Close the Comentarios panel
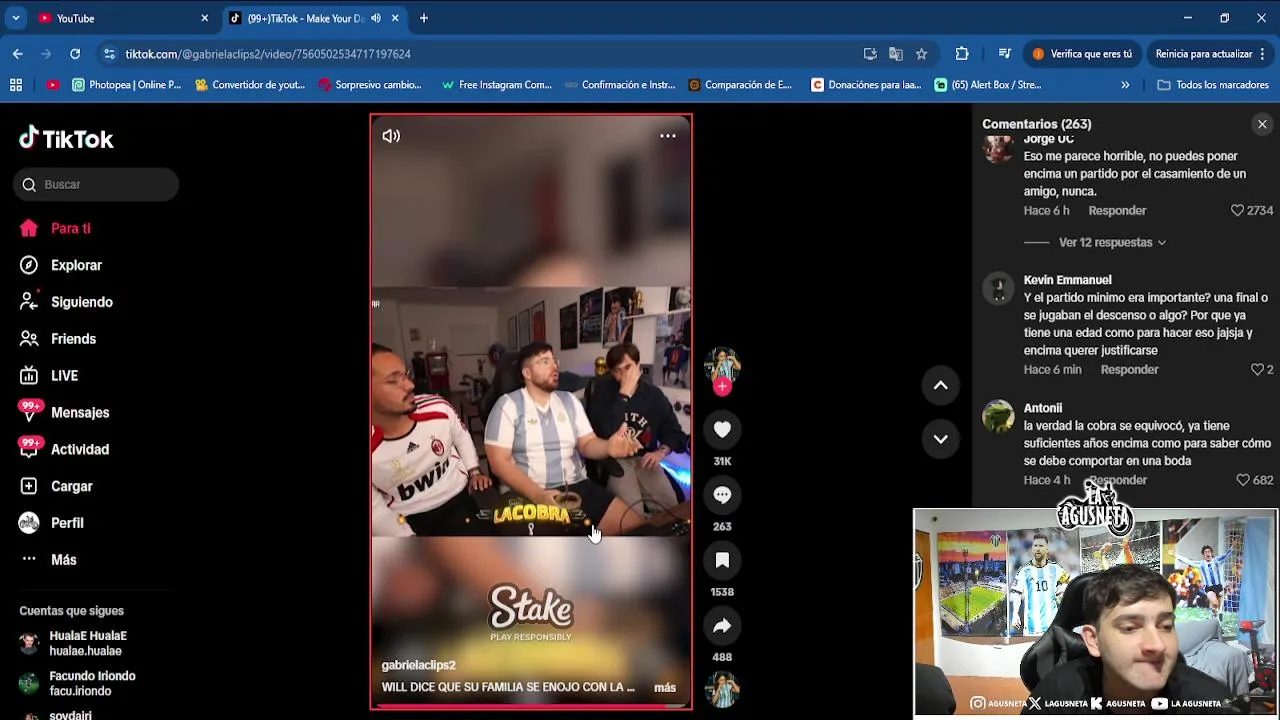Viewport: 1280px width, 720px height. point(1262,124)
